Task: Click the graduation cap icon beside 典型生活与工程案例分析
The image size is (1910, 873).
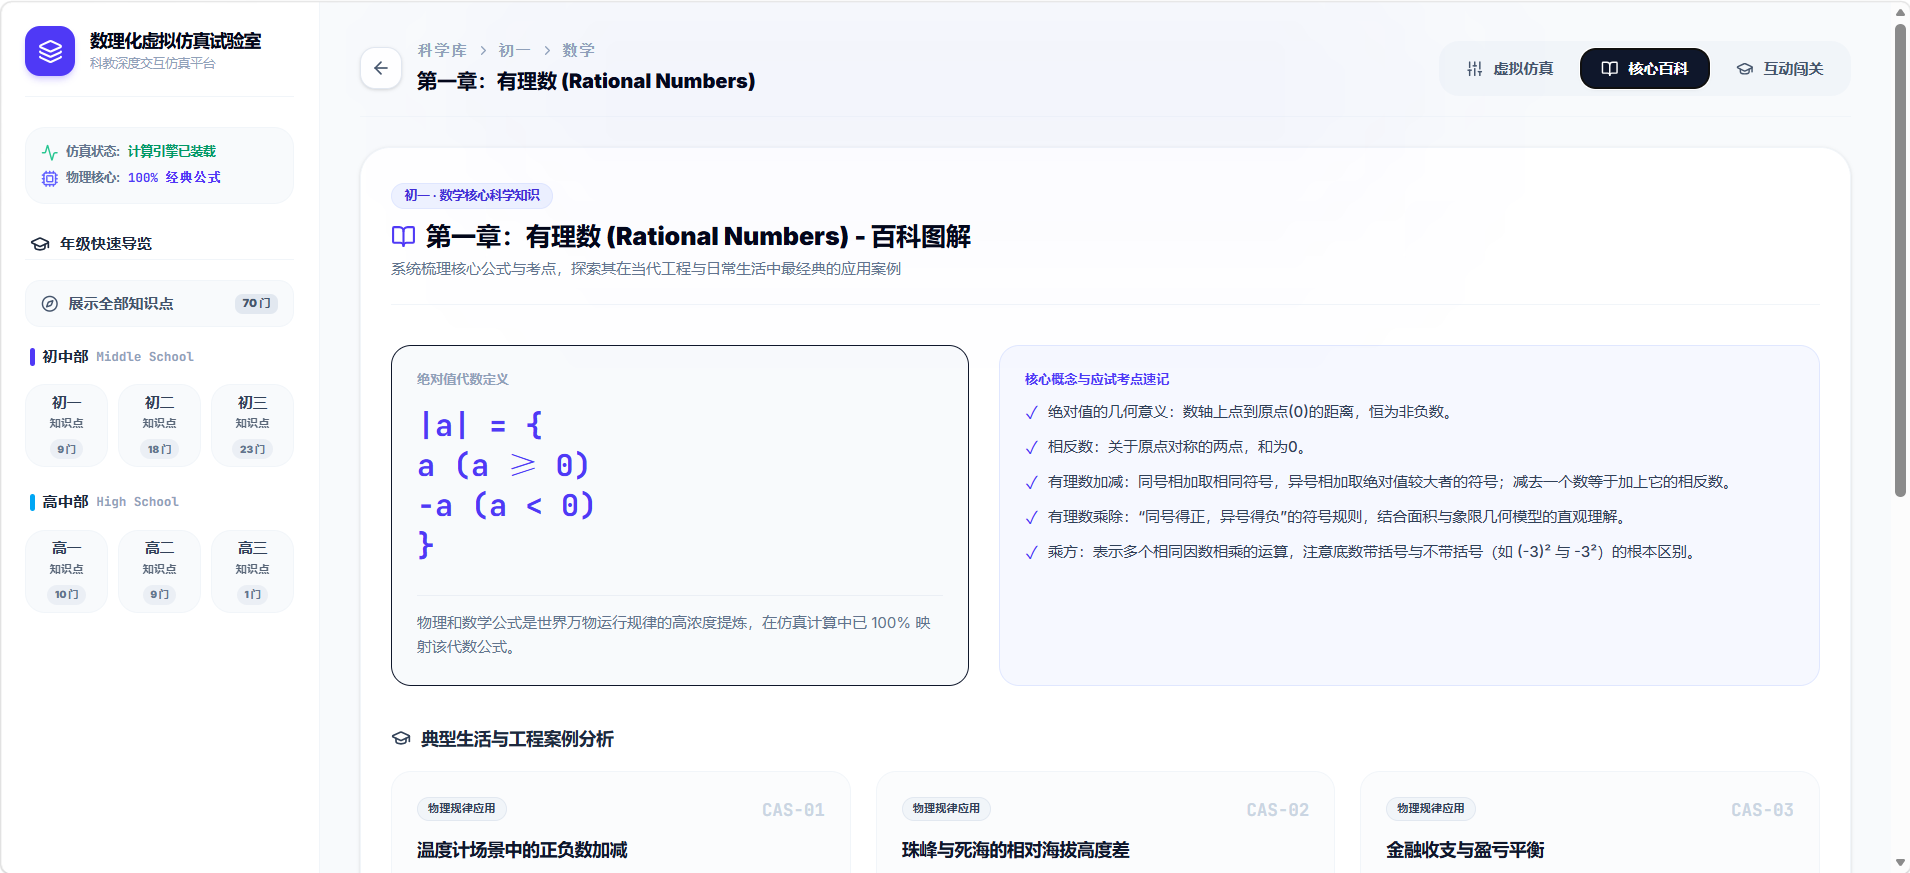Action: coord(401,739)
